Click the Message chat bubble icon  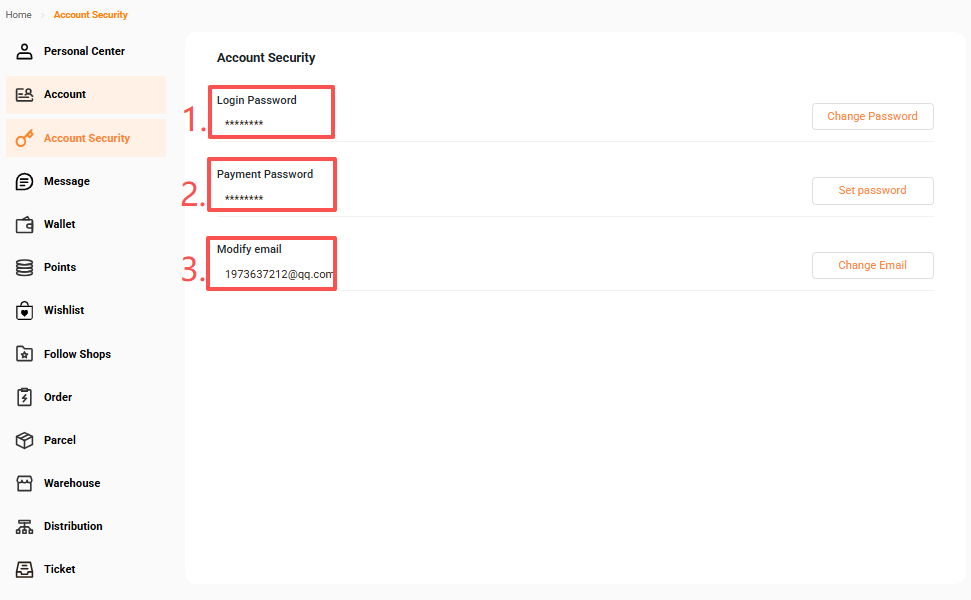(x=25, y=181)
